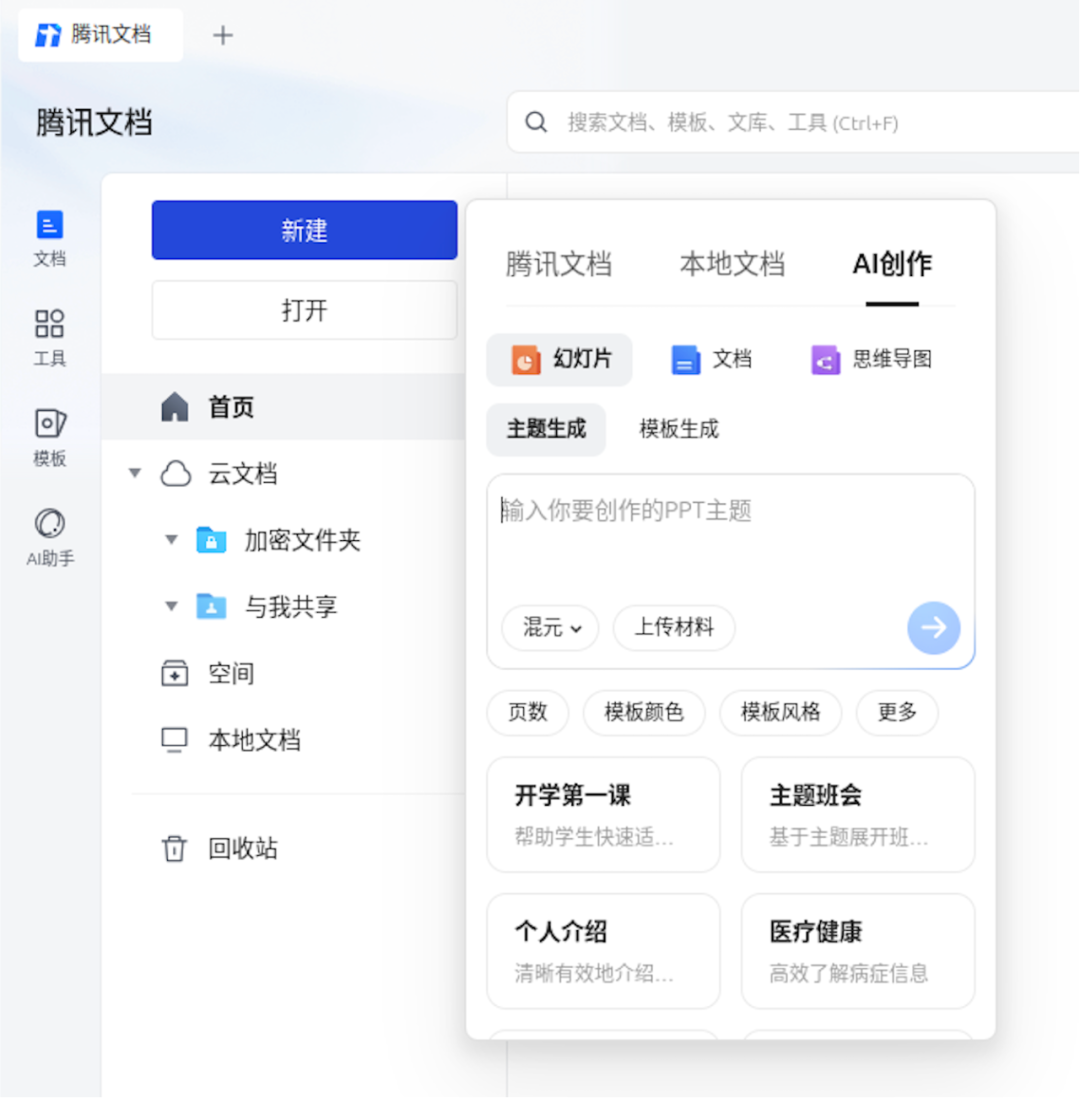Open the 文档 section in left sidebar
The image size is (1080, 1098).
click(50, 238)
